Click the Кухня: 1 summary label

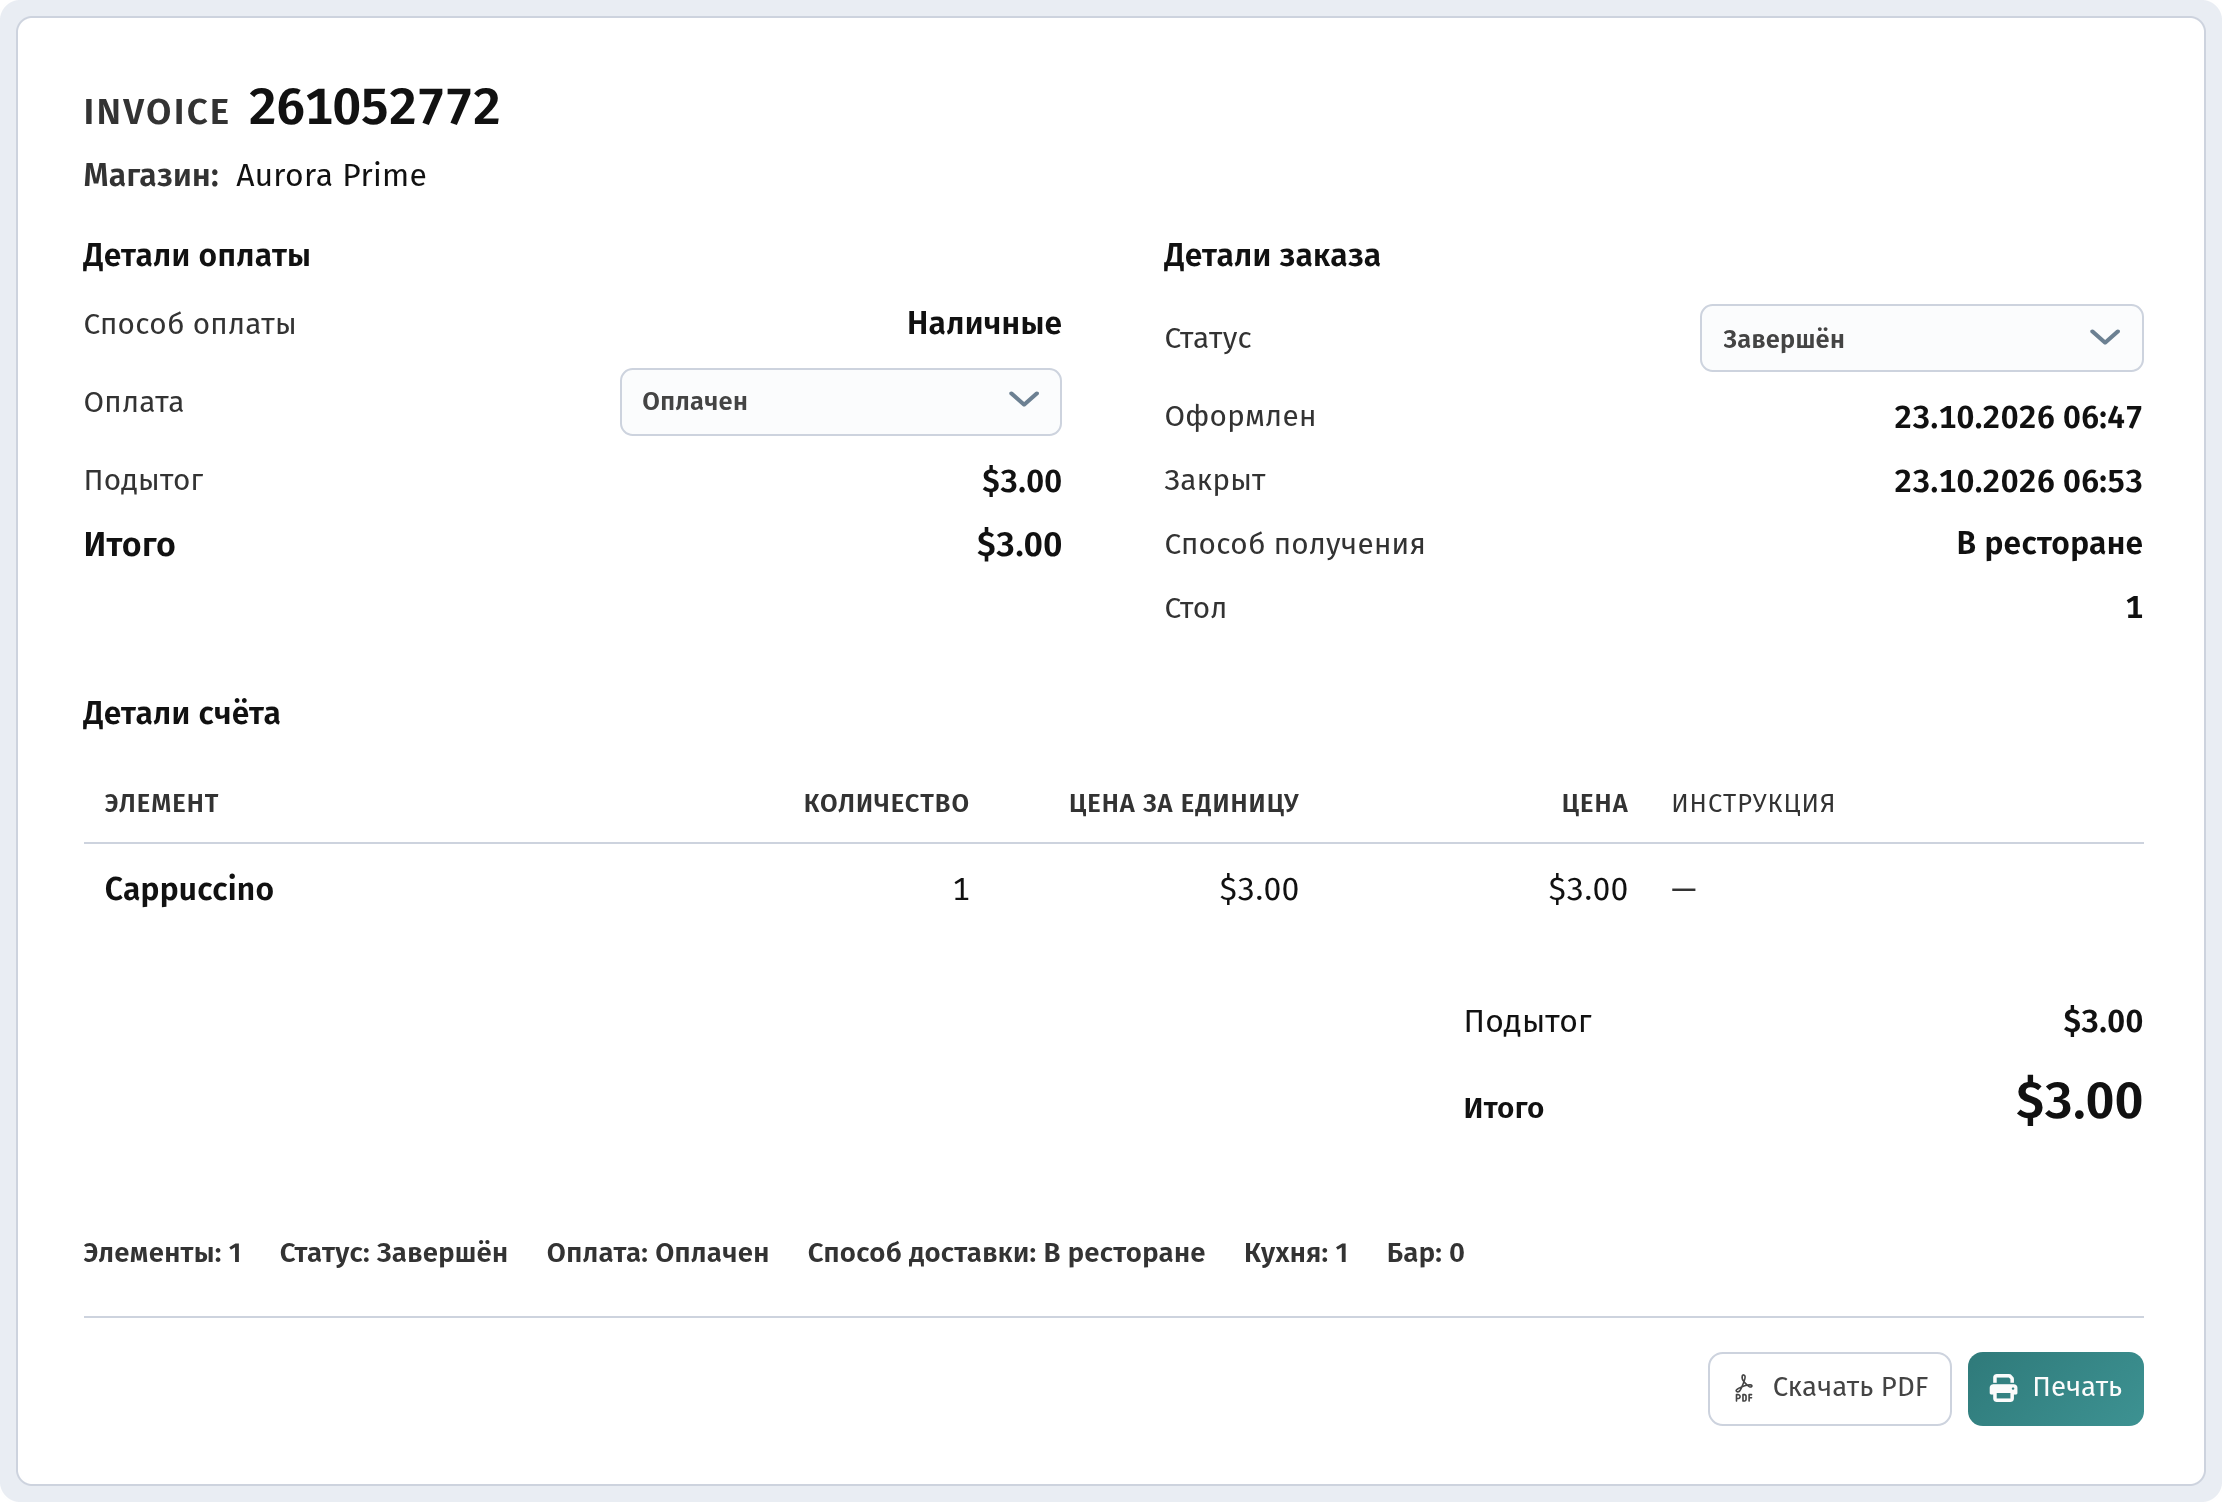point(1296,1253)
